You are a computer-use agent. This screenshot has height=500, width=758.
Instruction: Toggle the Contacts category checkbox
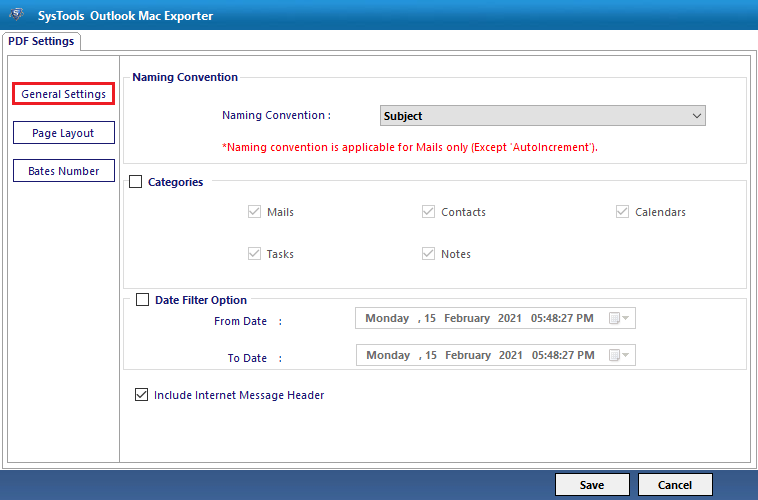point(428,212)
